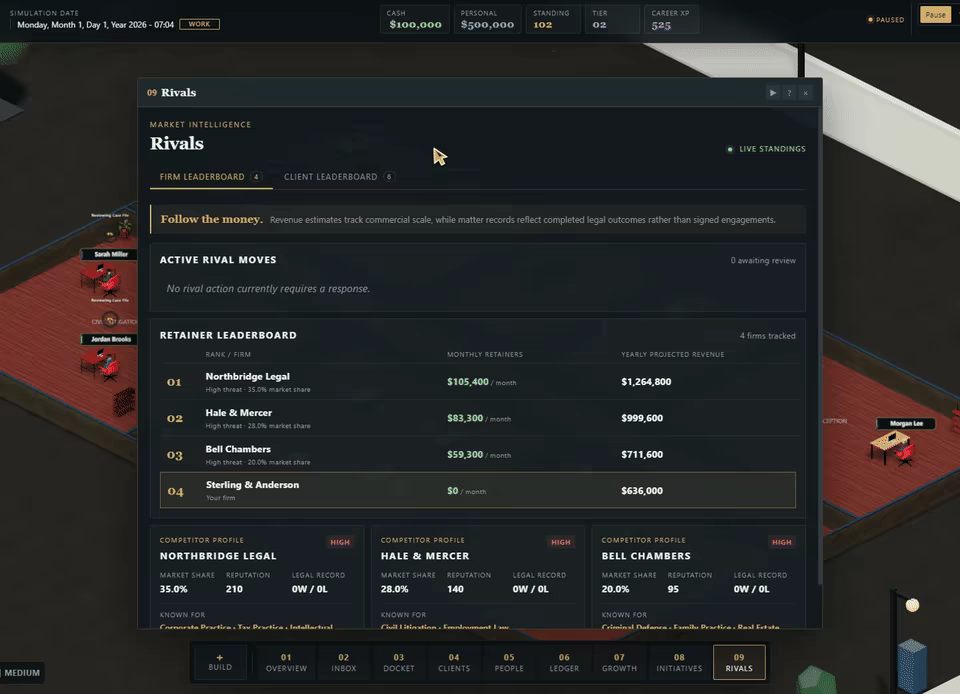Click the Cash $100,000 stat
Screen dimensions: 960x694
tap(415, 20)
